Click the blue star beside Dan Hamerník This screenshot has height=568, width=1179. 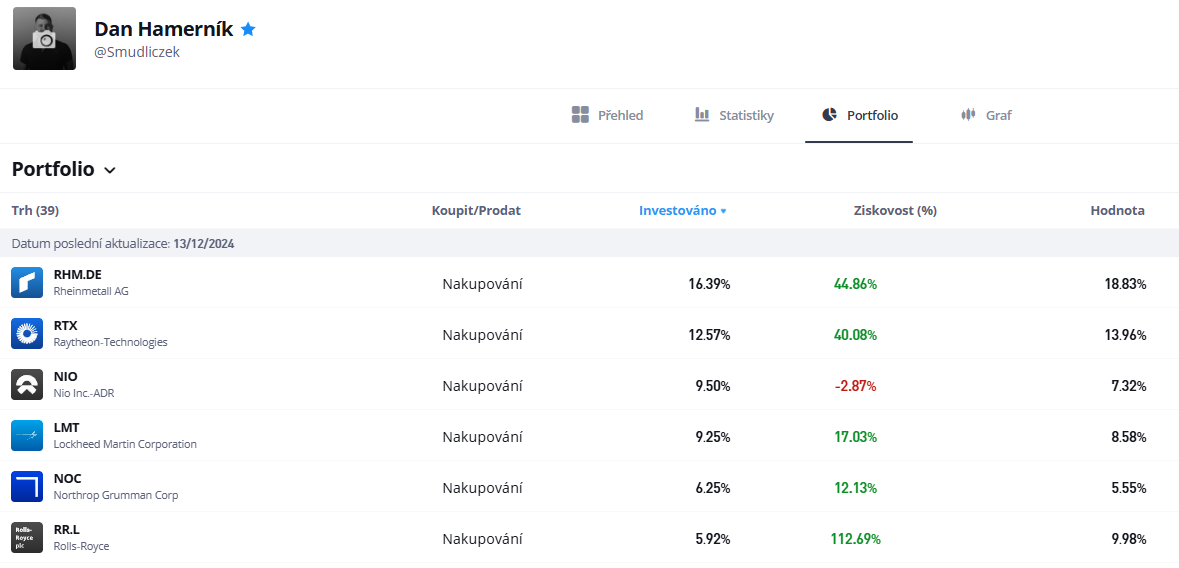[248, 29]
